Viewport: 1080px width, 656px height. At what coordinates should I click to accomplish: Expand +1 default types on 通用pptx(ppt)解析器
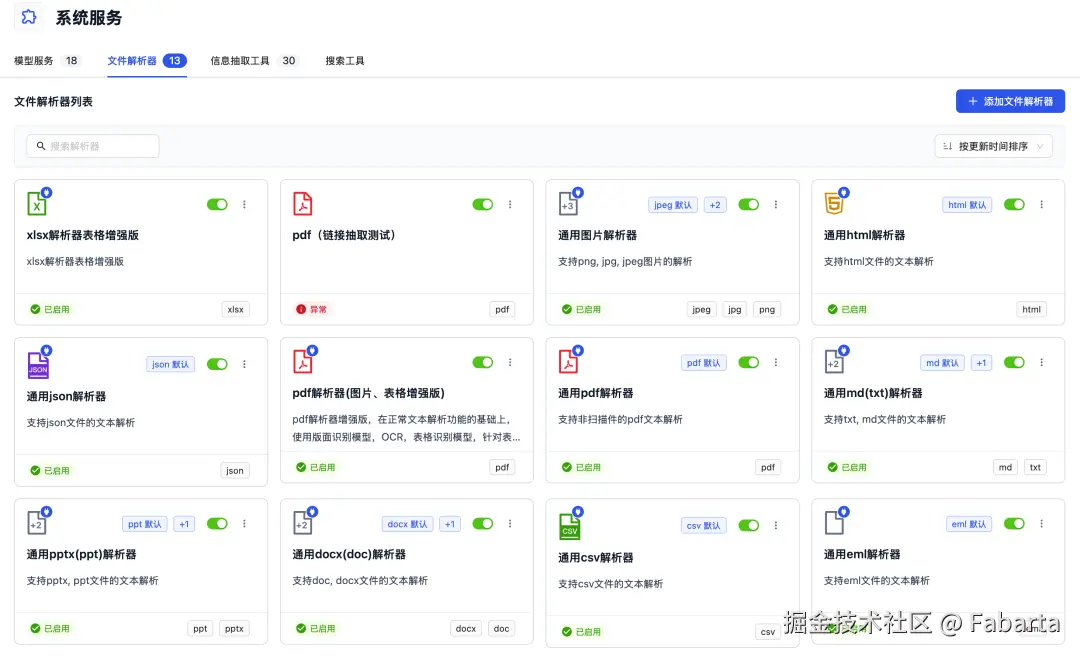[x=184, y=524]
